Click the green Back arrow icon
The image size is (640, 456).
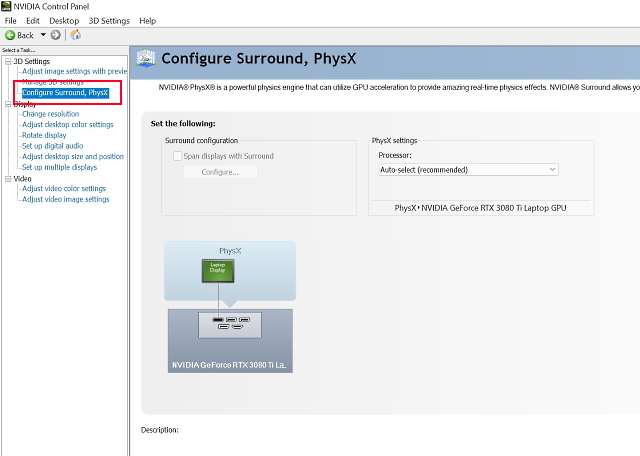(10, 35)
